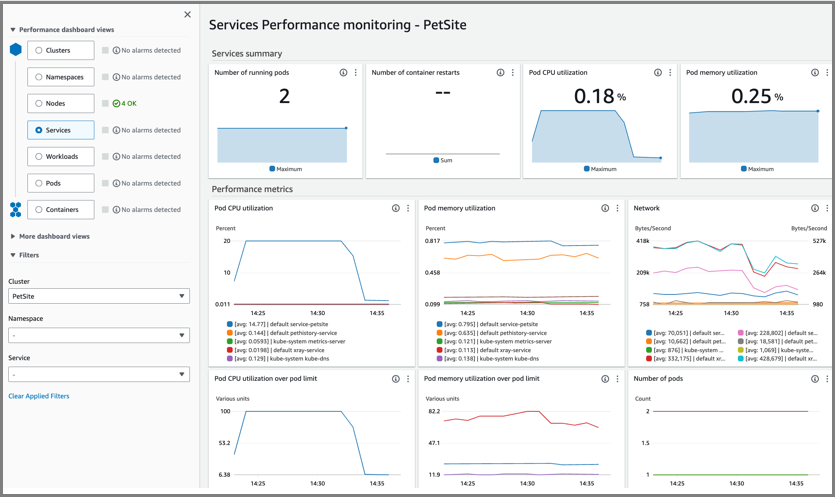Open info for summary Pod memory utilization
Image resolution: width=835 pixels, height=497 pixels.
tap(815, 72)
